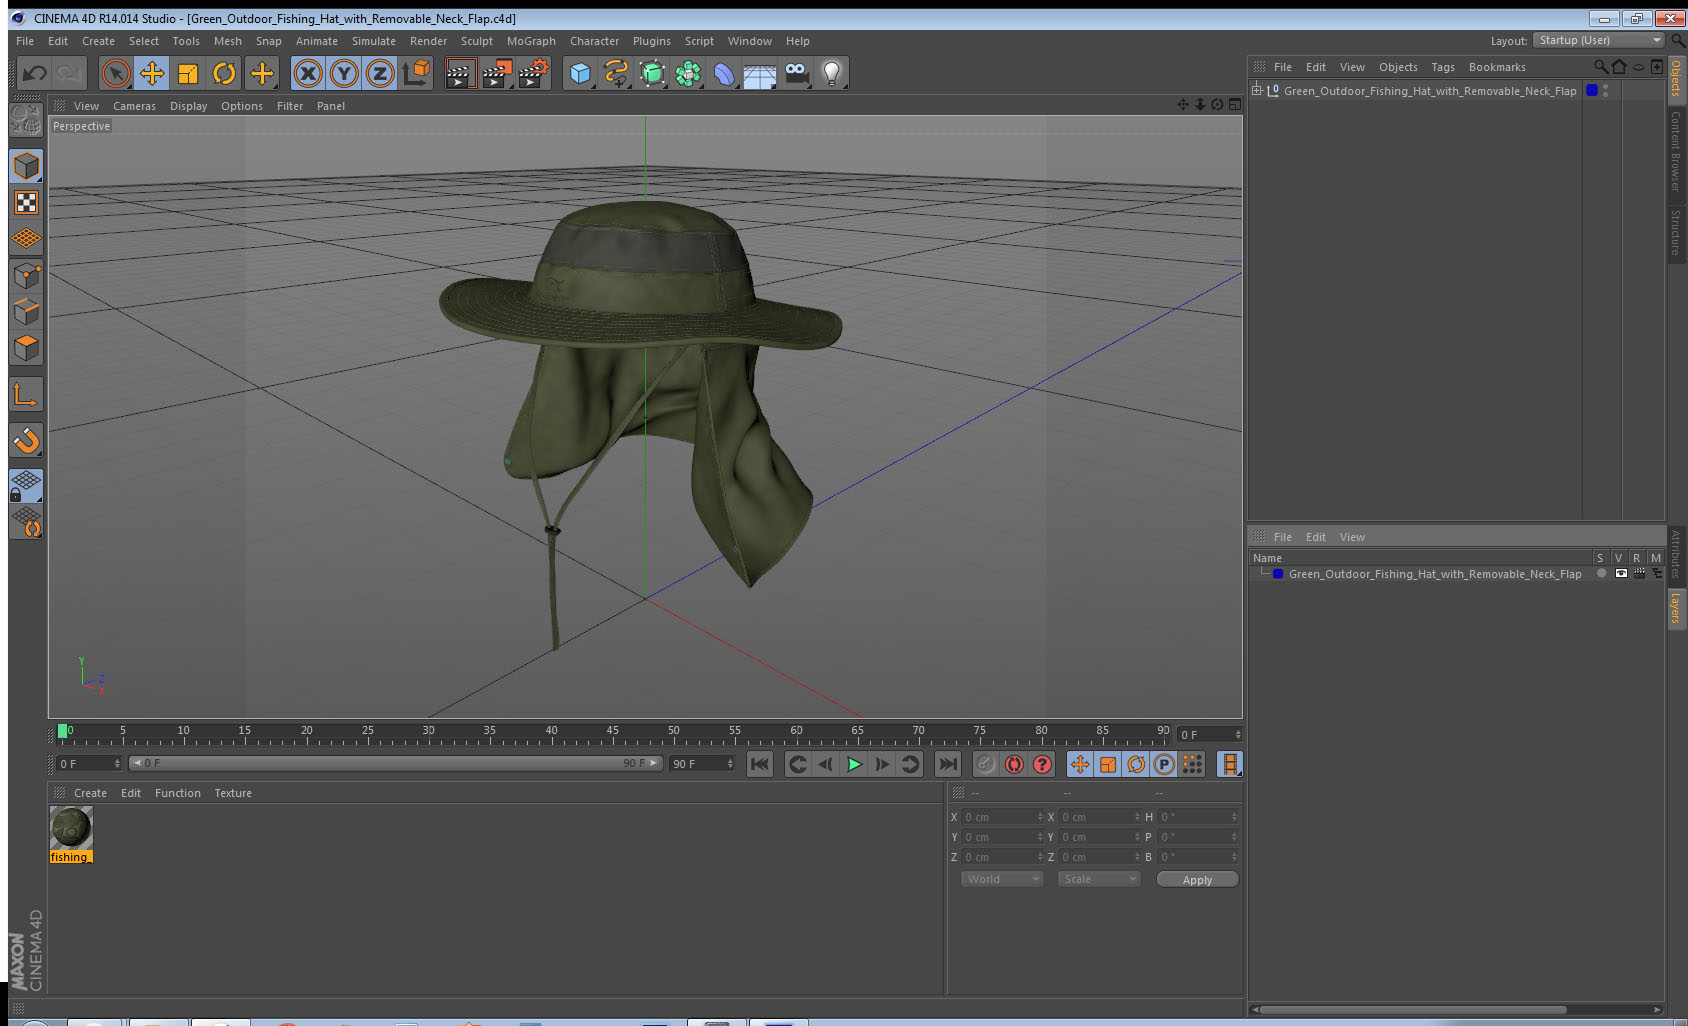The image size is (1688, 1026).
Task: Switch to Texture mode
Action: [x=26, y=202]
